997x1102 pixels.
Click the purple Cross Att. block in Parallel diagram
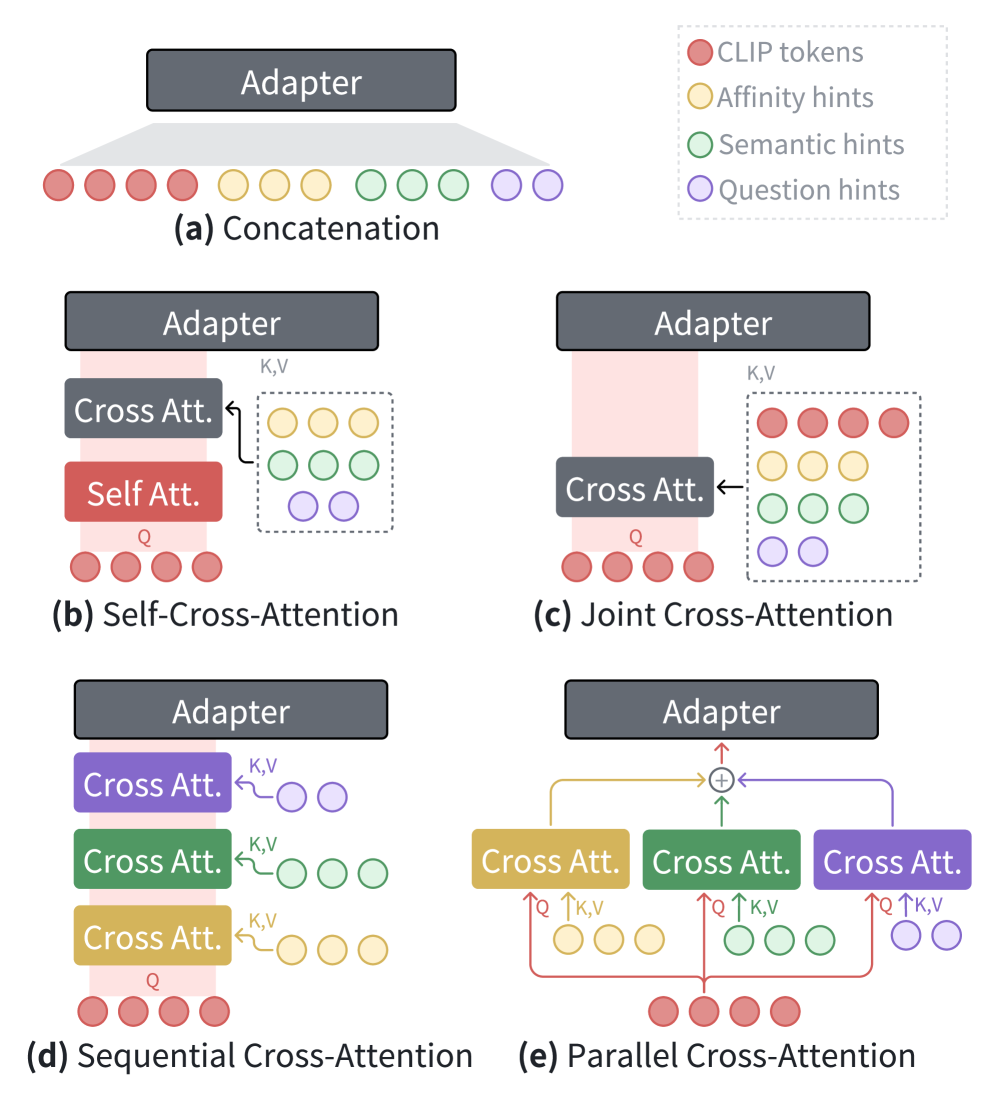point(892,860)
